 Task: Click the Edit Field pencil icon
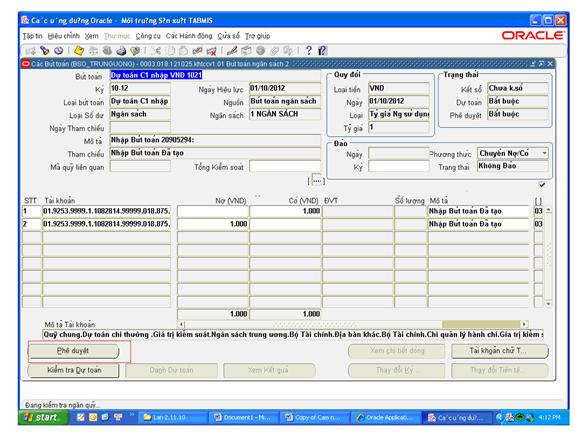coord(232,51)
